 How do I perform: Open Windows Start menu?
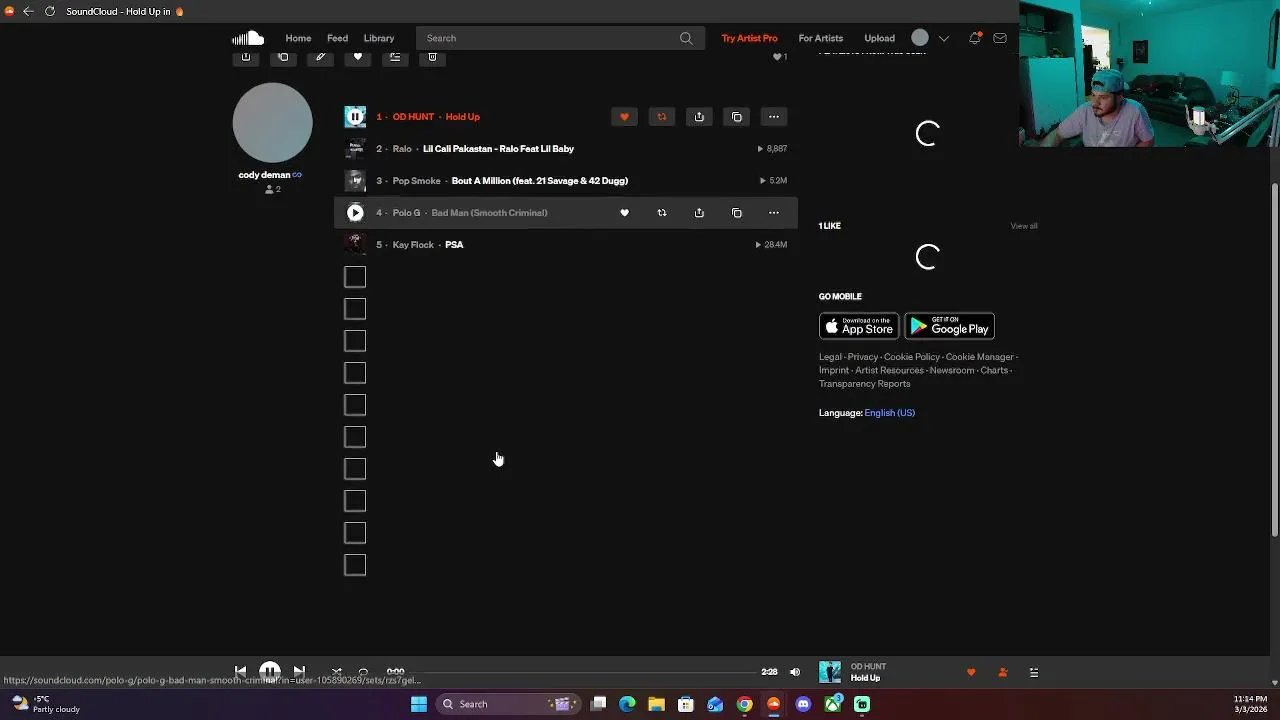419,704
